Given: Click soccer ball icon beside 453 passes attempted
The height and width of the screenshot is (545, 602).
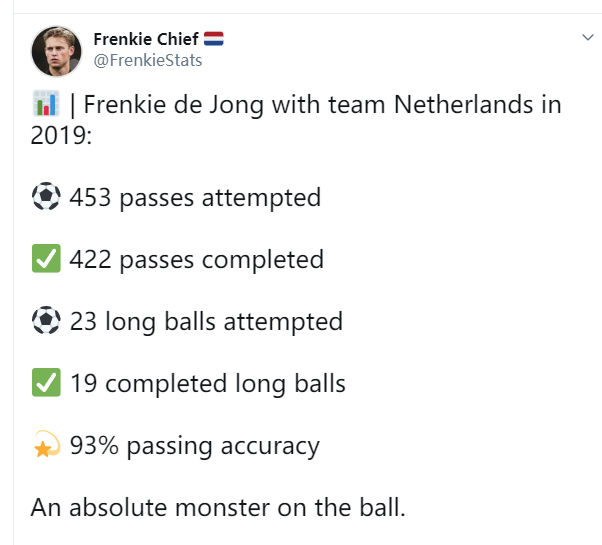Looking at the screenshot, I should click(x=46, y=196).
